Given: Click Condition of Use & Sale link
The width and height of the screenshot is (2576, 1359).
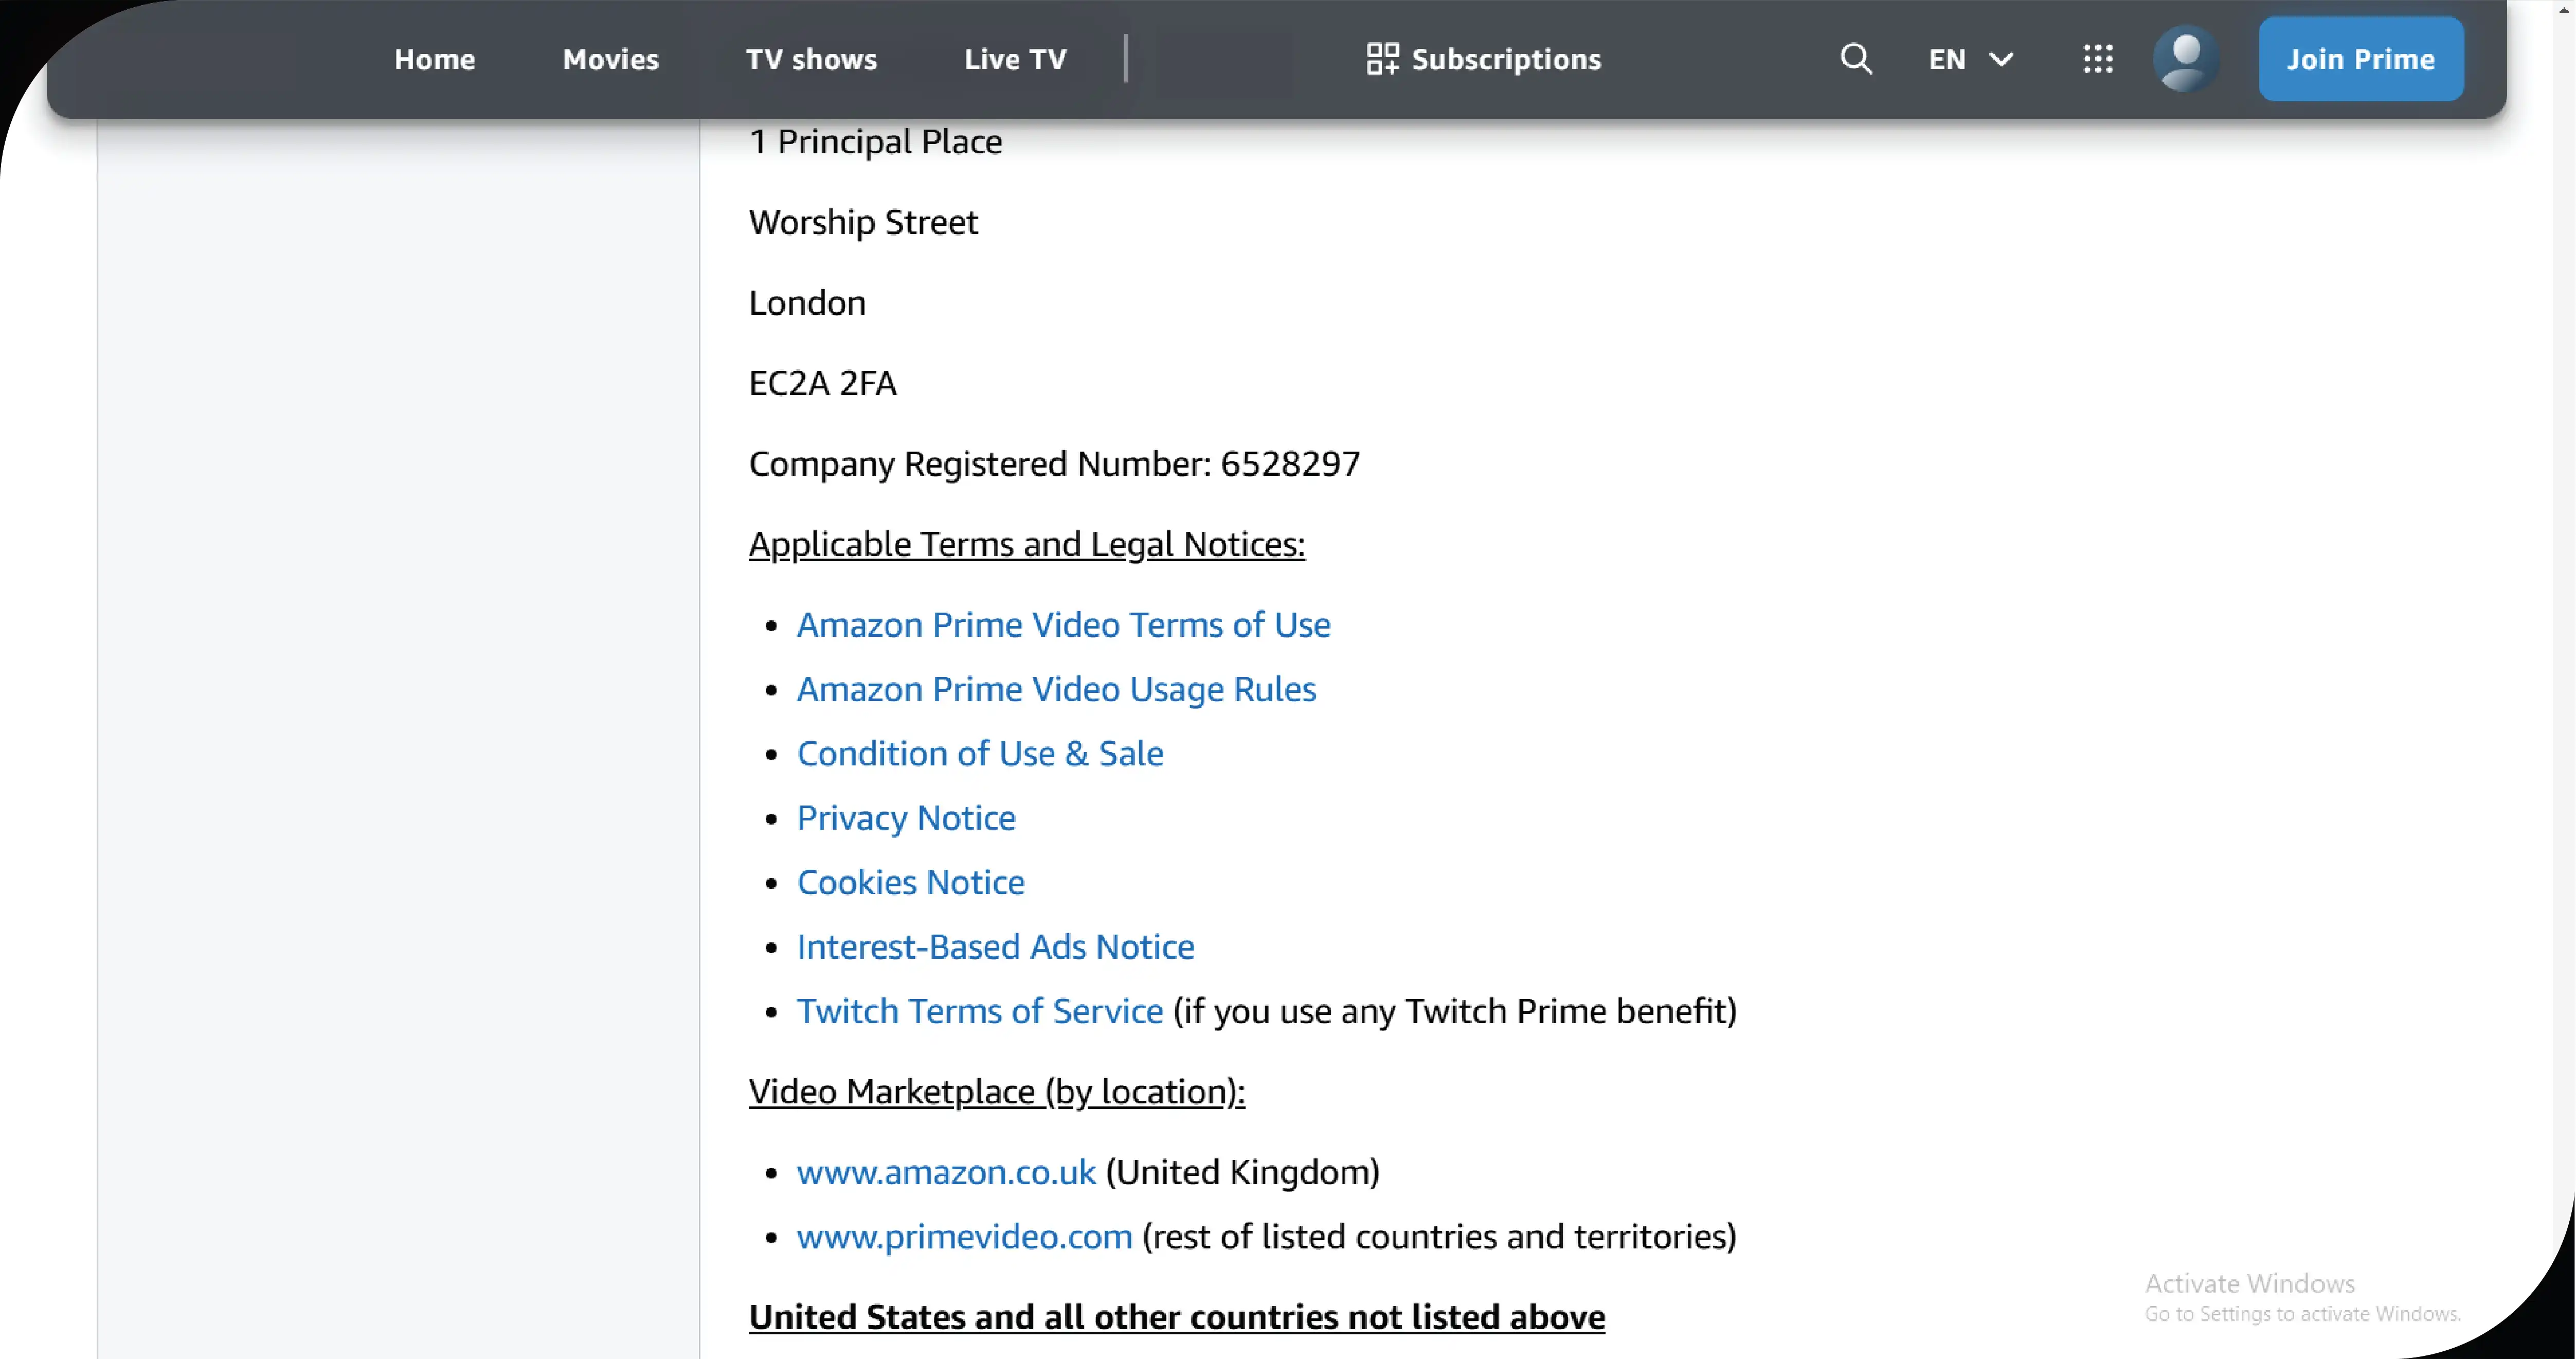Looking at the screenshot, I should pyautogui.click(x=980, y=753).
